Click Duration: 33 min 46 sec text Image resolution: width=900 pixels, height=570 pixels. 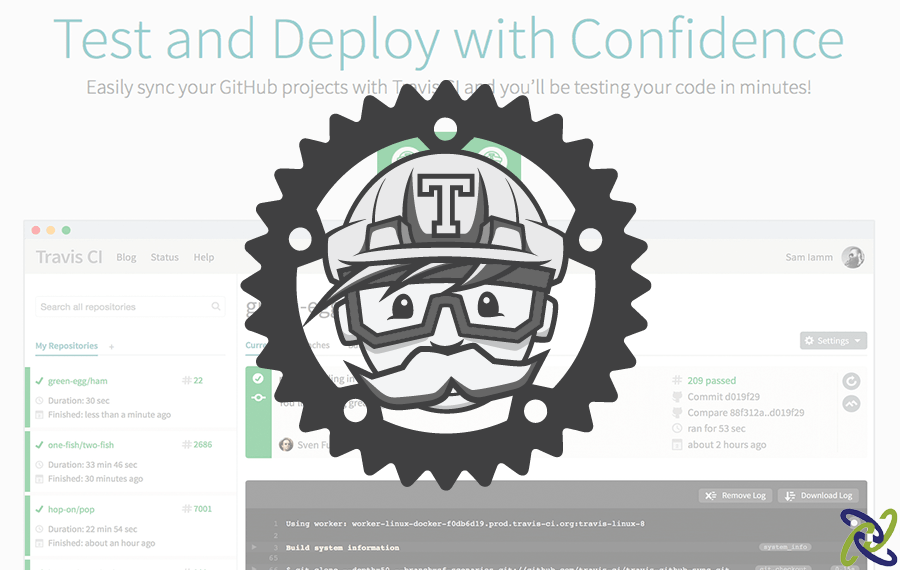point(92,464)
